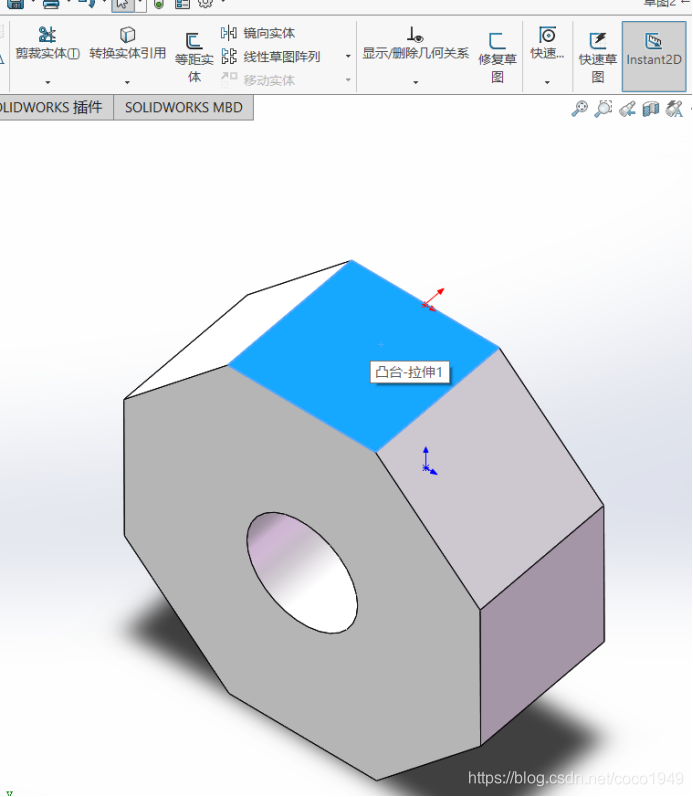
Task: Click Previous View icon
Action: click(627, 108)
